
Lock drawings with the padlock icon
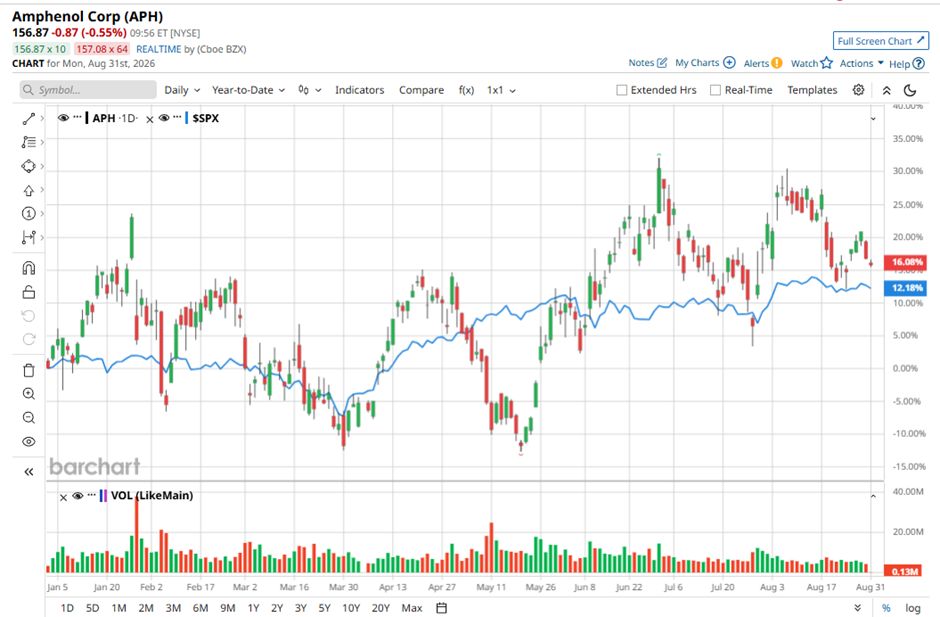28,292
